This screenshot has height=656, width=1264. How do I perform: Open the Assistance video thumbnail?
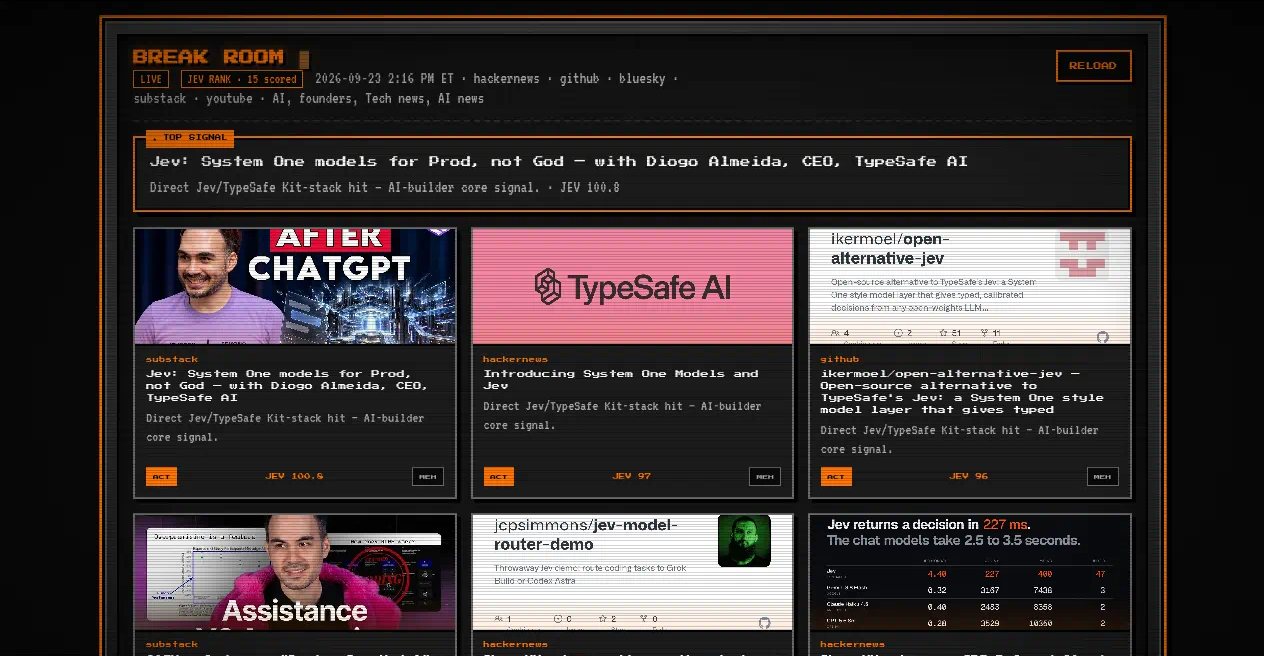[x=295, y=572]
